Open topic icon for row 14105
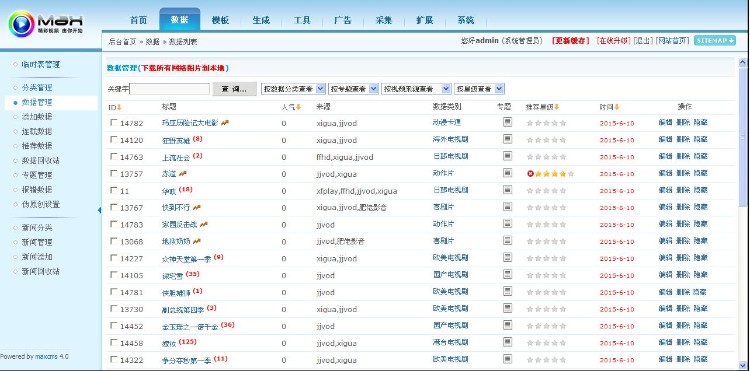 point(507,274)
